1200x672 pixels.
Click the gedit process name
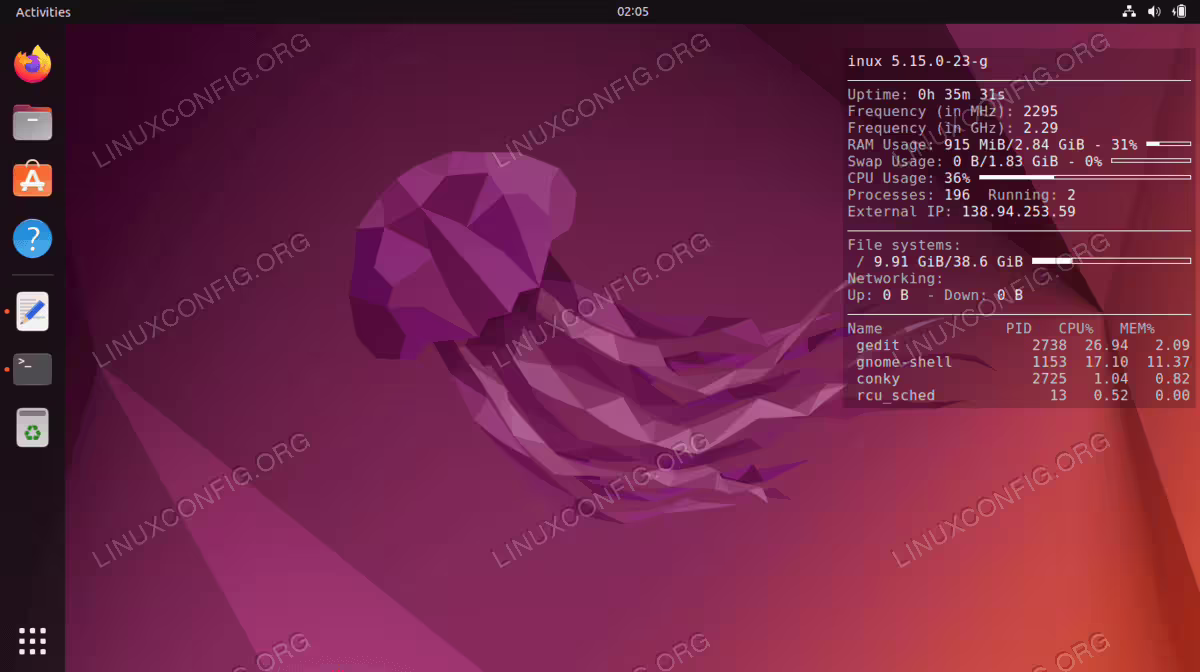pos(877,345)
